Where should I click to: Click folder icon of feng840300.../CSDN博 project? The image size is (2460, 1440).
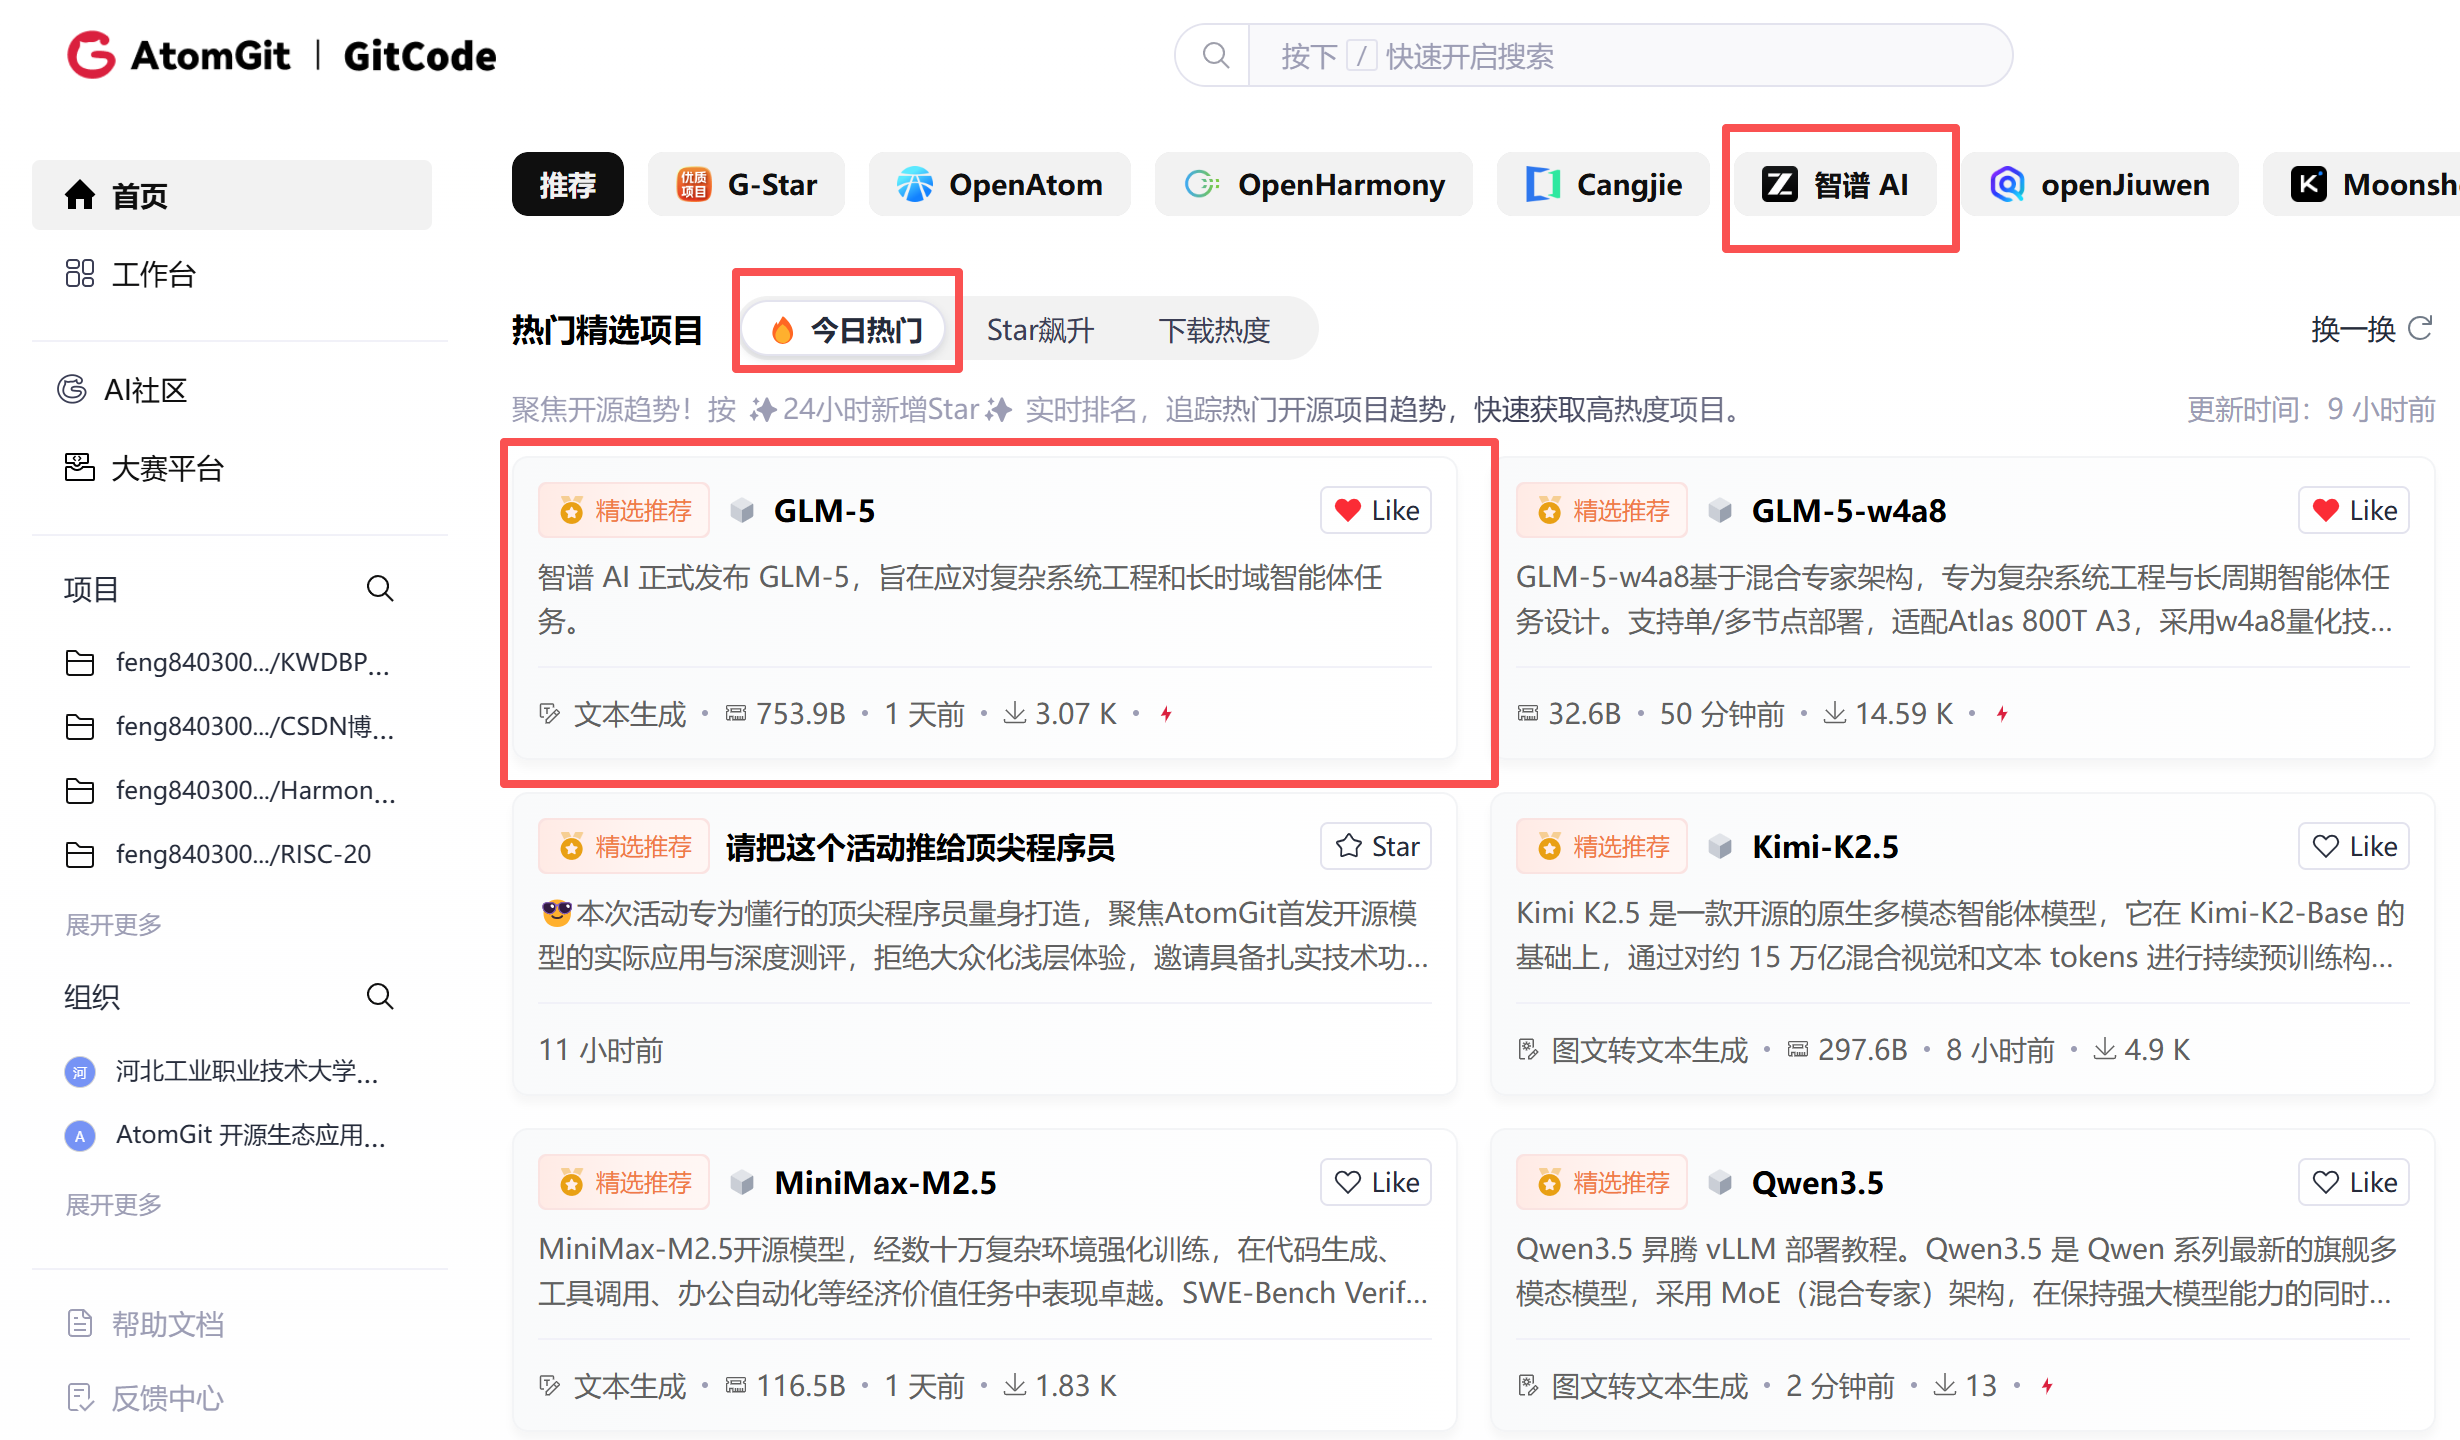tap(80, 727)
